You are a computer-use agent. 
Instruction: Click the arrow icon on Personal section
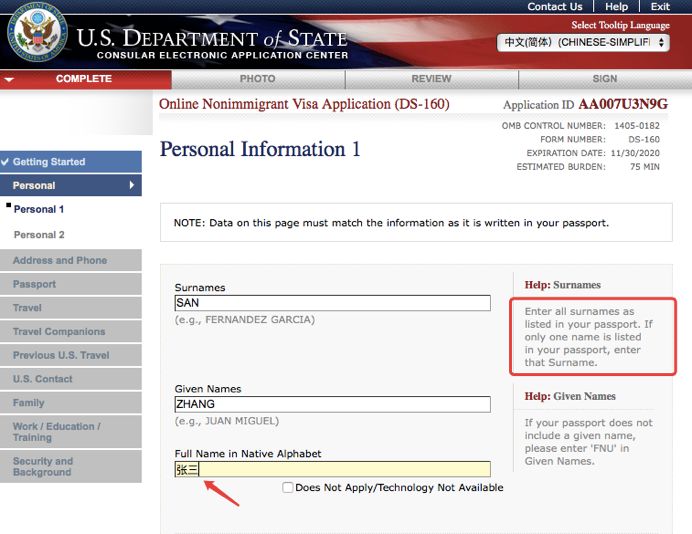pyautogui.click(x=132, y=185)
